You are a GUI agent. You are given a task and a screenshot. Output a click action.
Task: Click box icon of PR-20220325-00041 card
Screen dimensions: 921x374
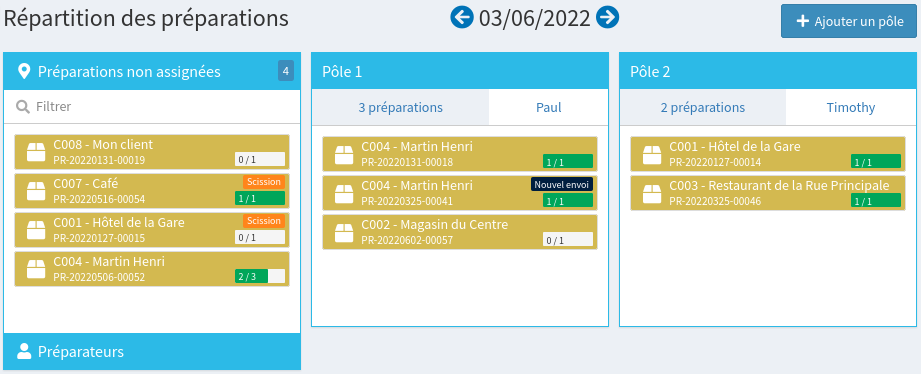pos(344,193)
